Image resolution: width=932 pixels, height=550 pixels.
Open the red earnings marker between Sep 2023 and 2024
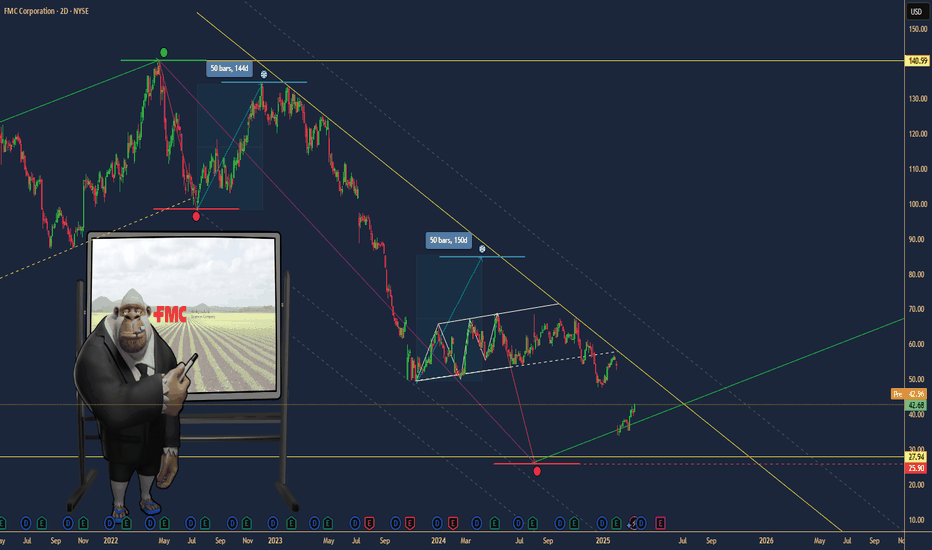point(410,523)
